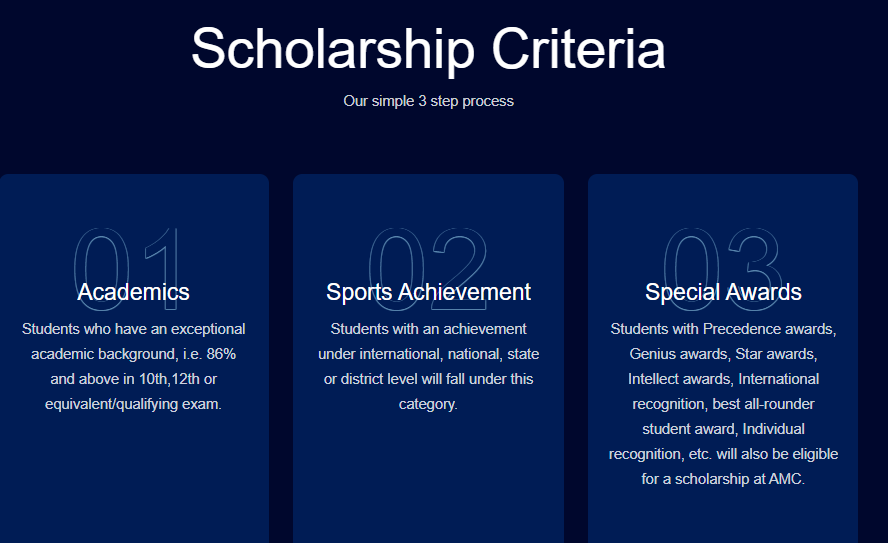The height and width of the screenshot is (543, 888).
Task: Click the 'Students with Precedence awards' line
Action: 723,329
